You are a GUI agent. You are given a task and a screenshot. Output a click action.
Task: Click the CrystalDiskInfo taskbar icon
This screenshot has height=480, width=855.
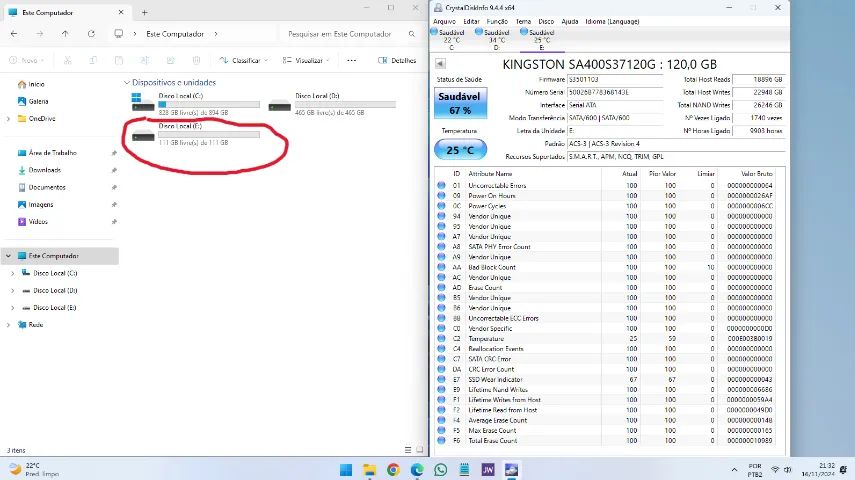pyautogui.click(x=511, y=470)
